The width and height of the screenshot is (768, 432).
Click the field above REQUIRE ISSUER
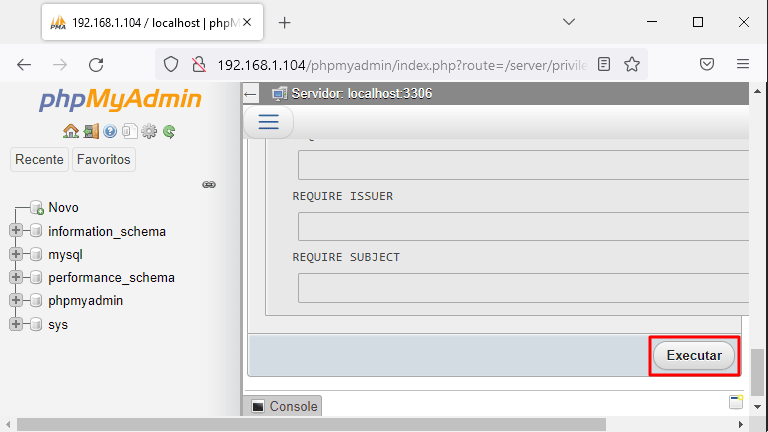(x=523, y=165)
